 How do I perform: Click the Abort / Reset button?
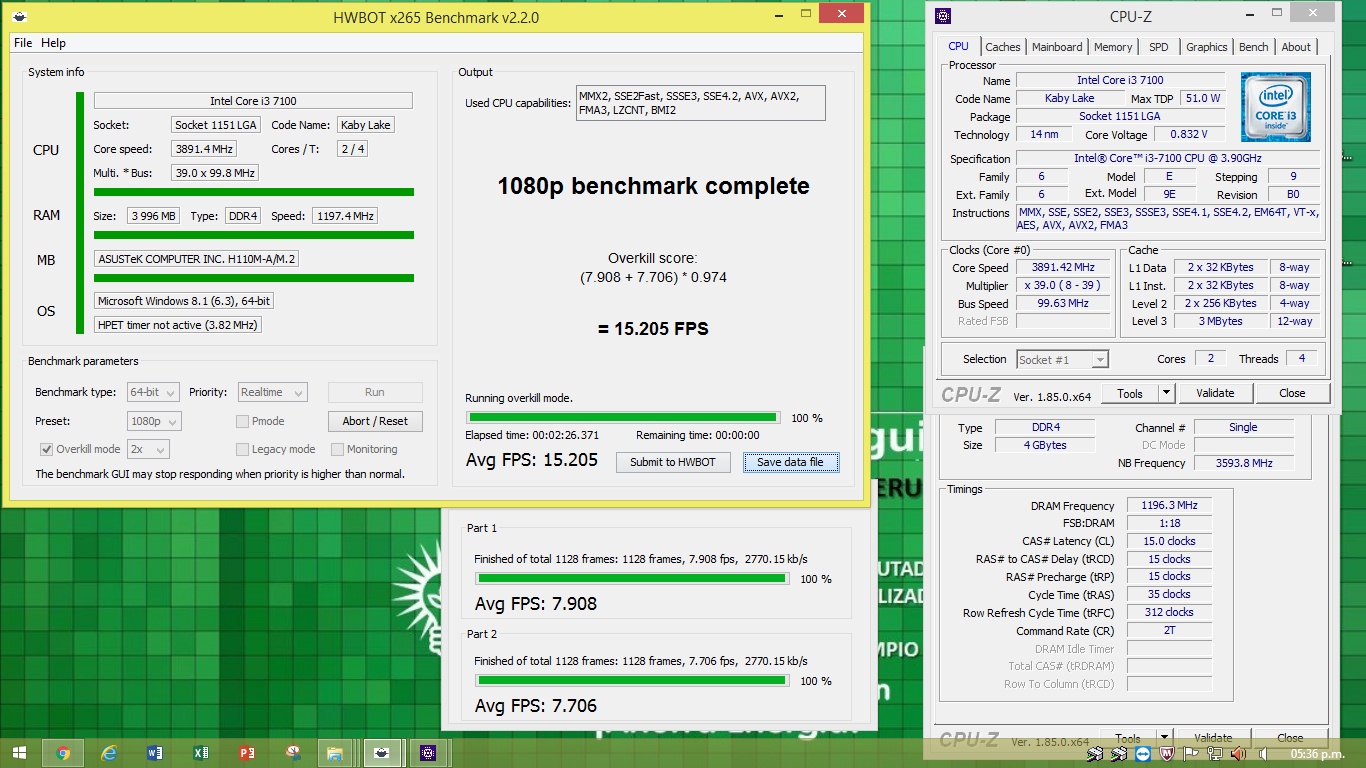(376, 421)
